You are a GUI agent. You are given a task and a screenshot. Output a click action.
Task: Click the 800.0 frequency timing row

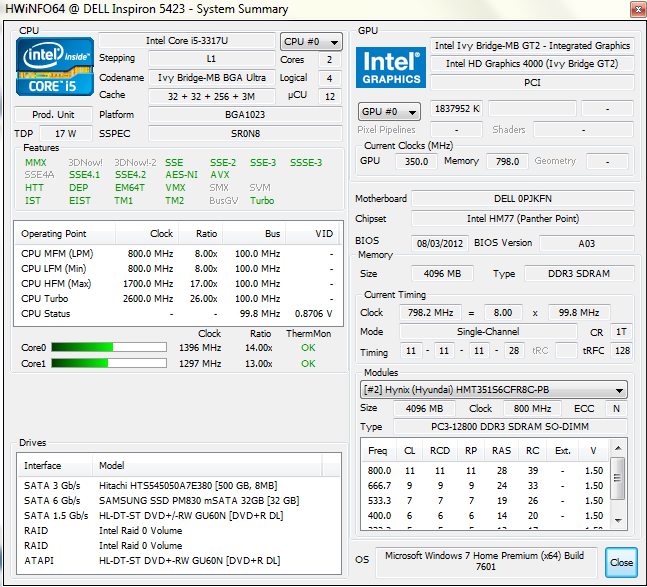pyautogui.click(x=485, y=470)
